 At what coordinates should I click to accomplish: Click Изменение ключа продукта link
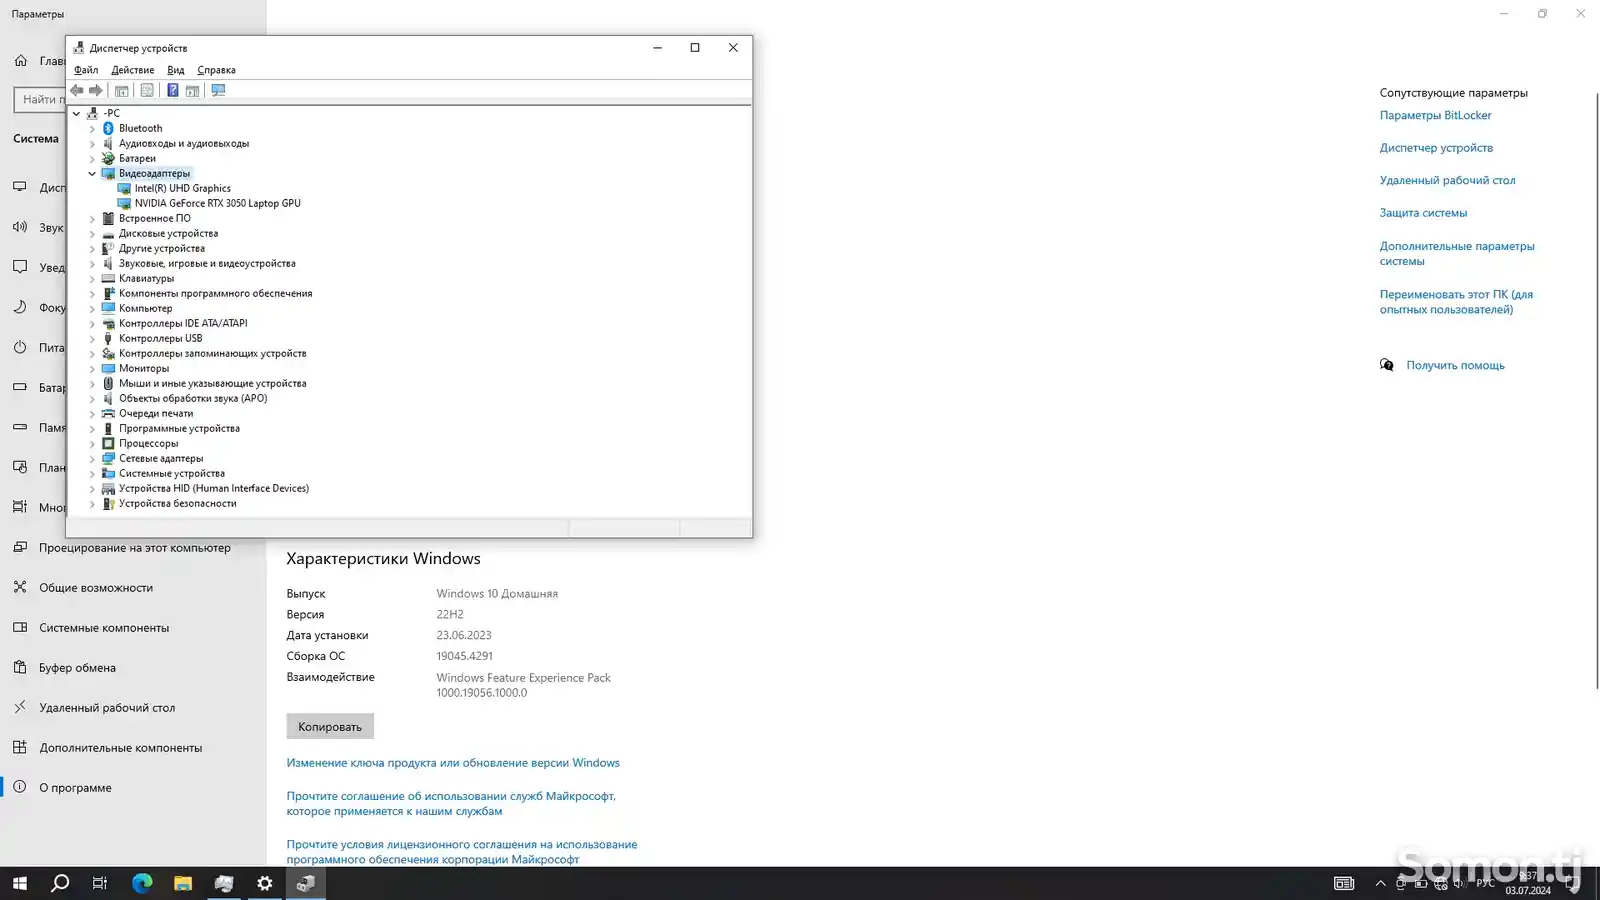click(453, 762)
